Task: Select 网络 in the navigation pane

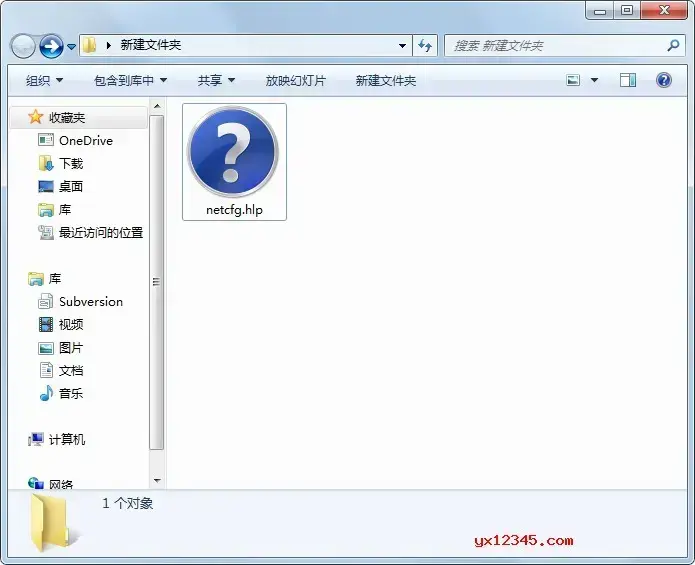Action: 61,484
